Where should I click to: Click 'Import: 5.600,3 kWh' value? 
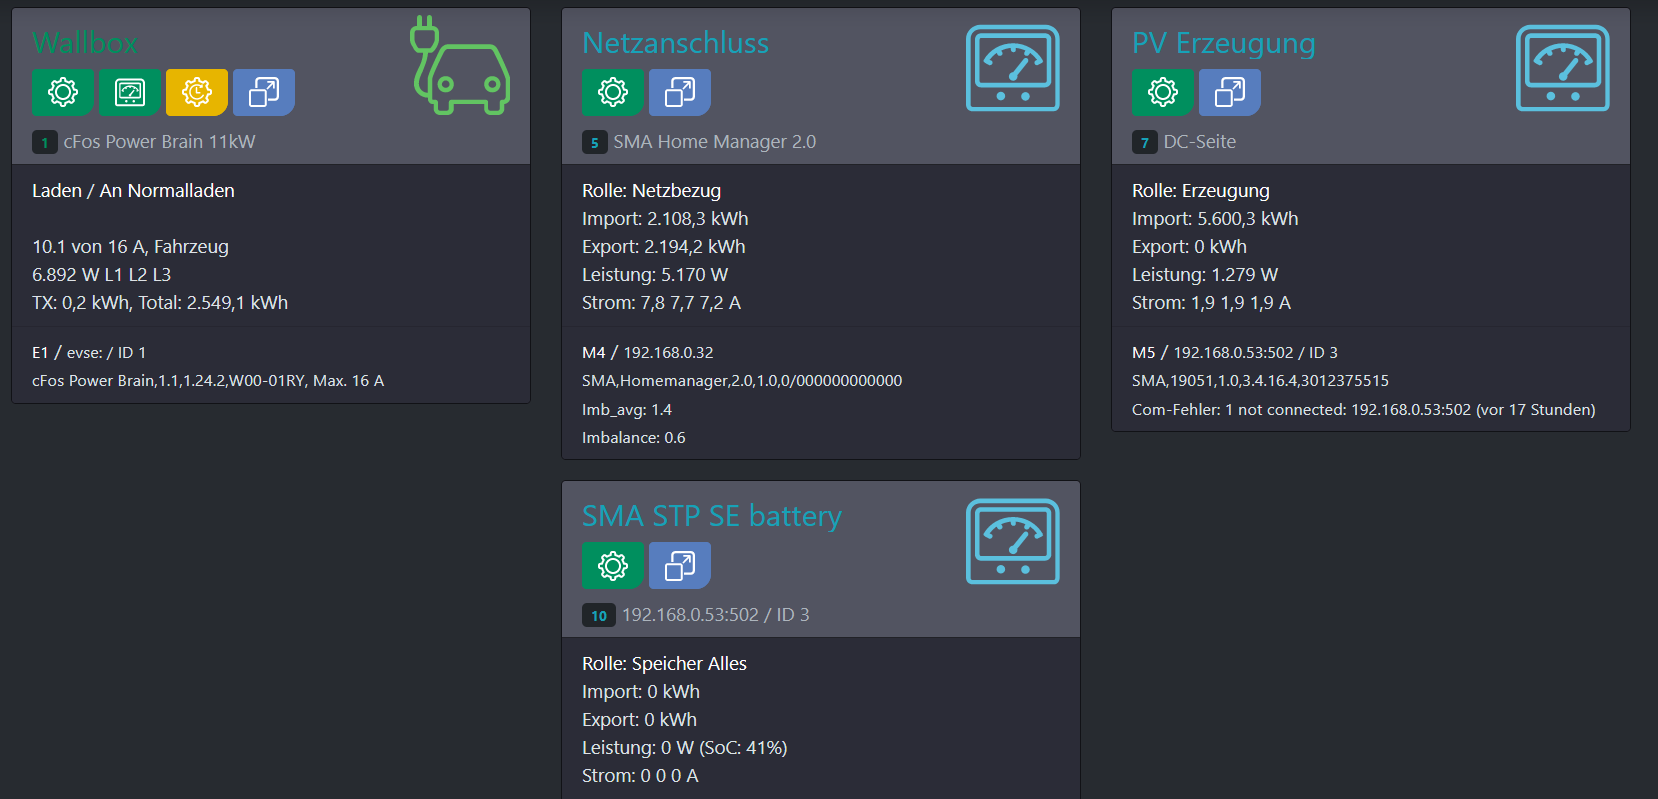click(1215, 219)
